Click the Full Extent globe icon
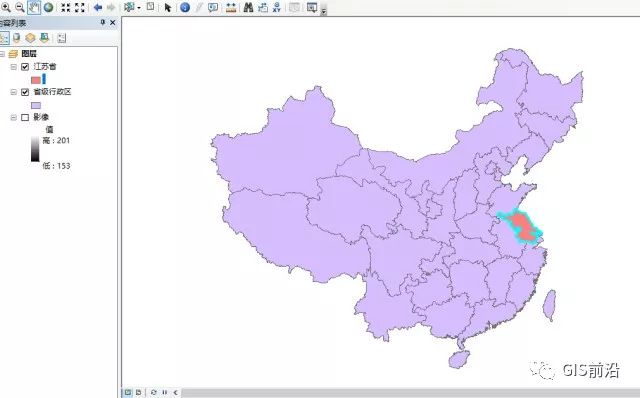The height and width of the screenshot is (398, 640). pos(49,7)
